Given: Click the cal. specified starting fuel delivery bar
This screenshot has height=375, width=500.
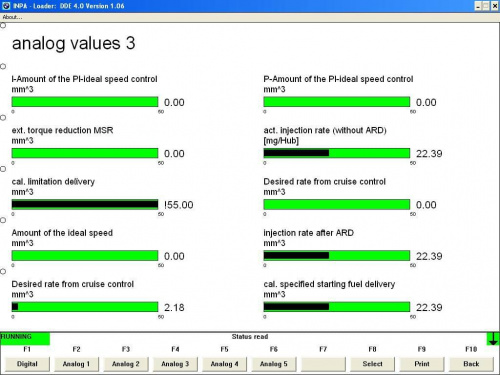Looking at the screenshot, I should (x=337, y=307).
